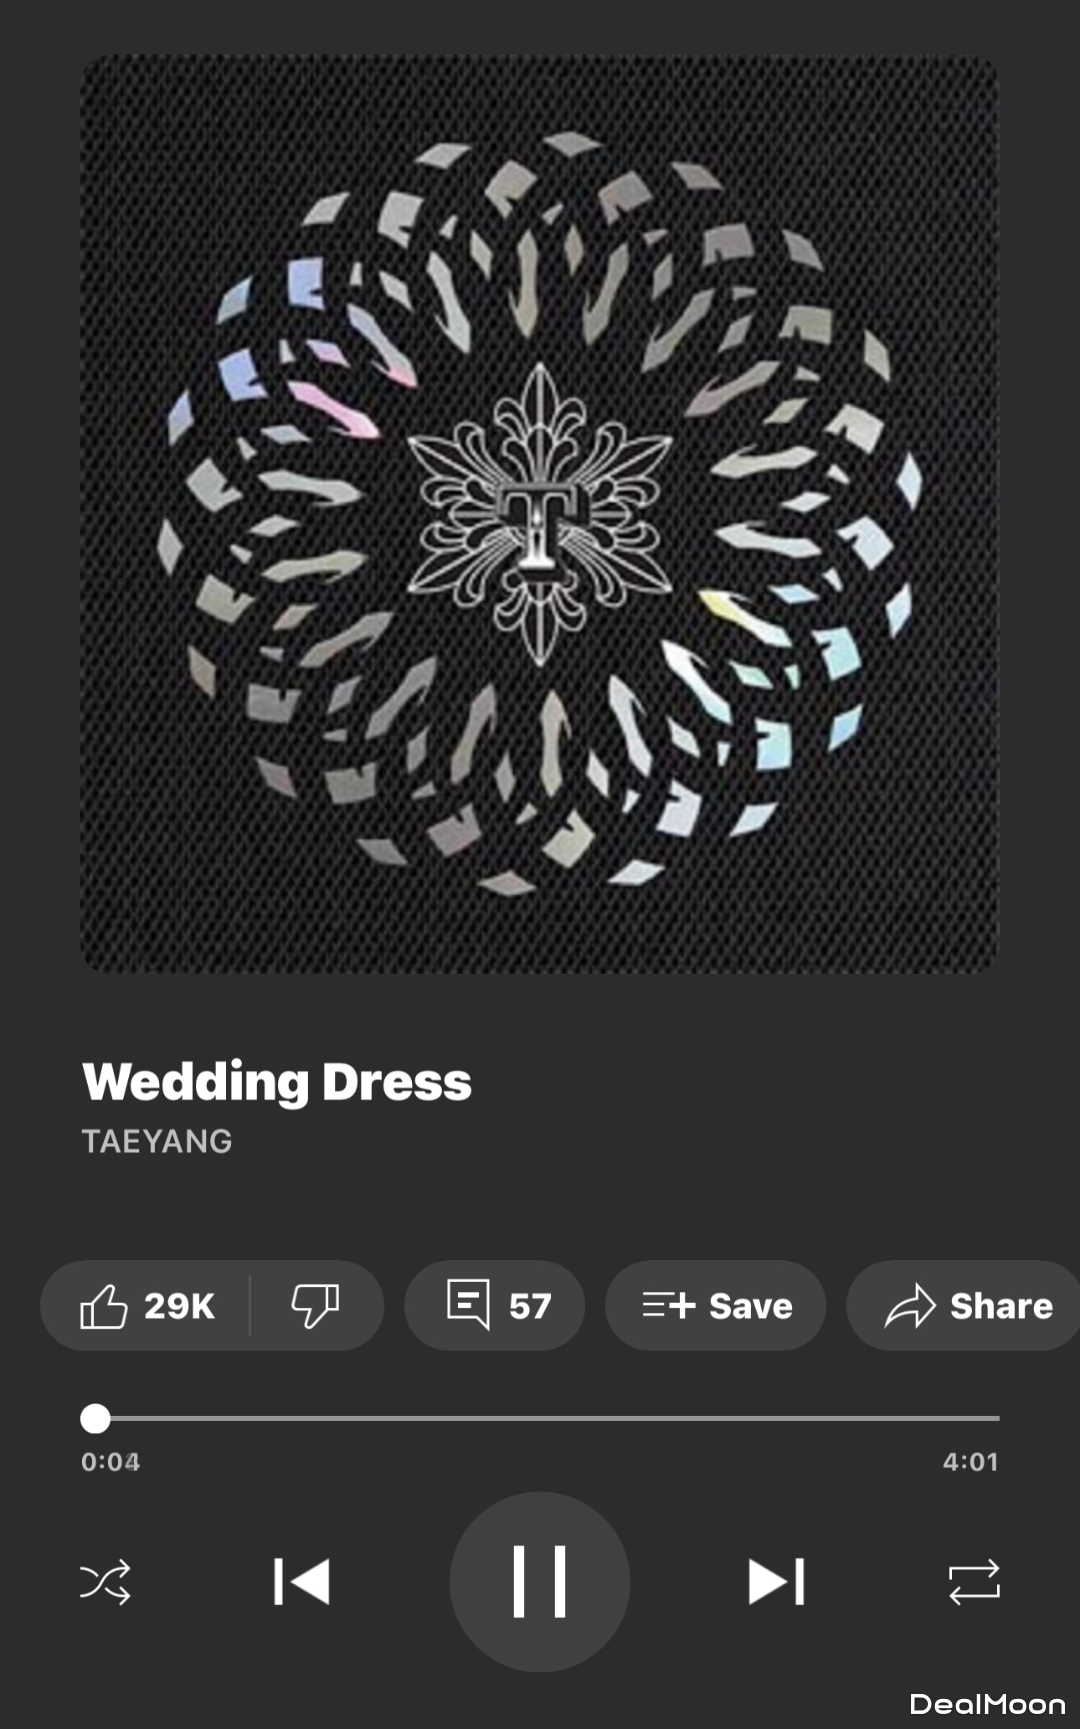Click the playback progress bar handle

pyautogui.click(x=95, y=1418)
